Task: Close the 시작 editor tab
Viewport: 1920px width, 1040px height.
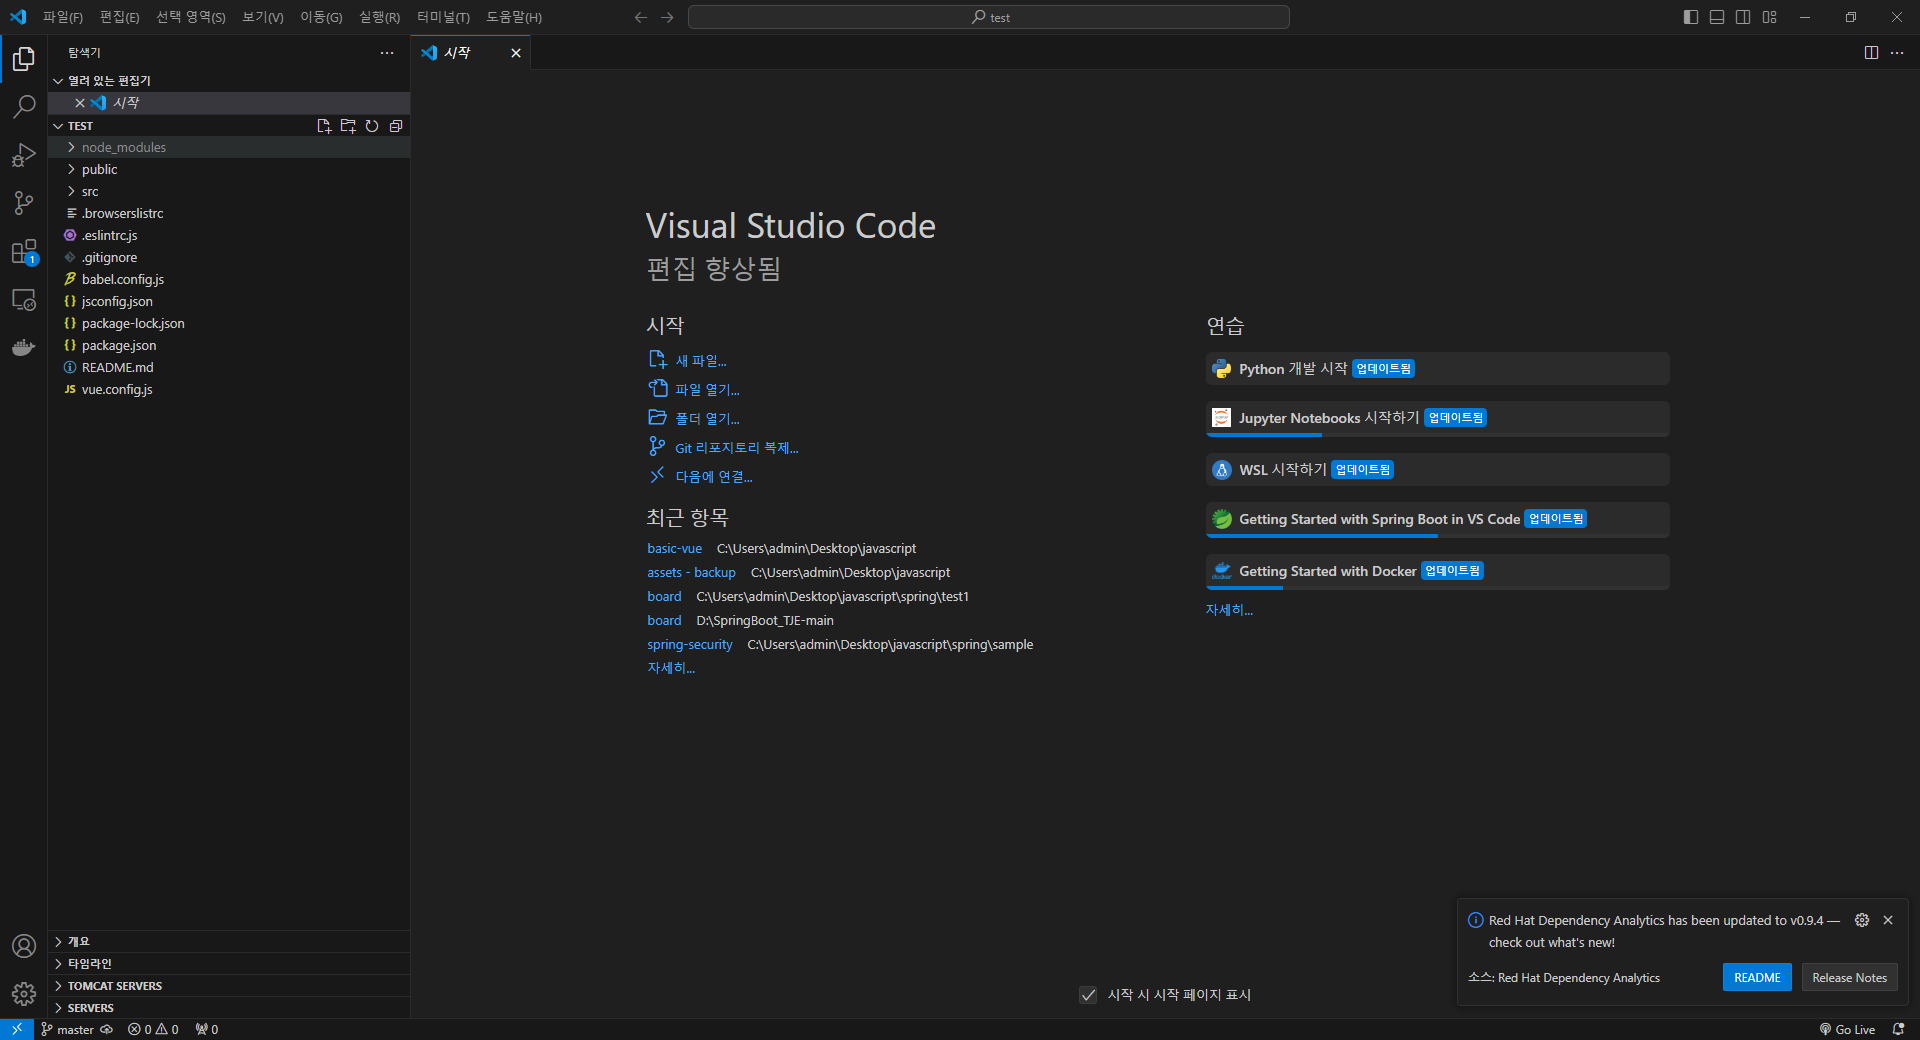Action: pos(516,53)
